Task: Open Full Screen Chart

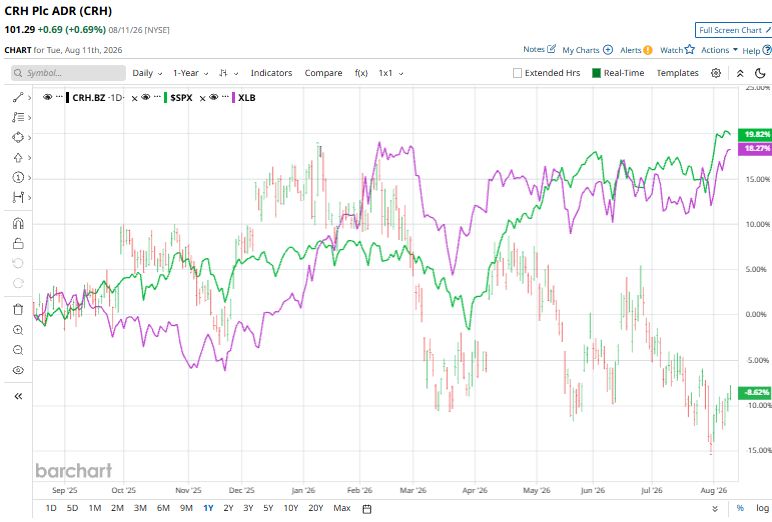Action: coord(734,30)
